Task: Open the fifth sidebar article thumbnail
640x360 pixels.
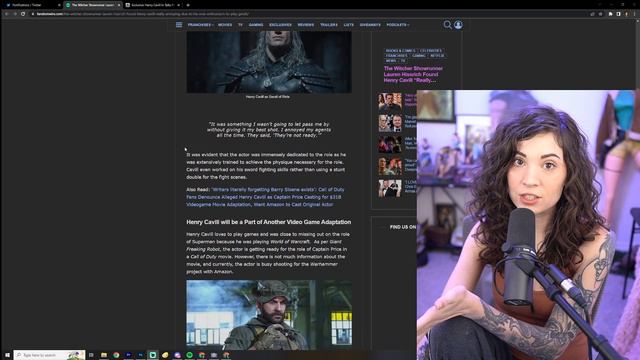Action: pyautogui.click(x=390, y=188)
